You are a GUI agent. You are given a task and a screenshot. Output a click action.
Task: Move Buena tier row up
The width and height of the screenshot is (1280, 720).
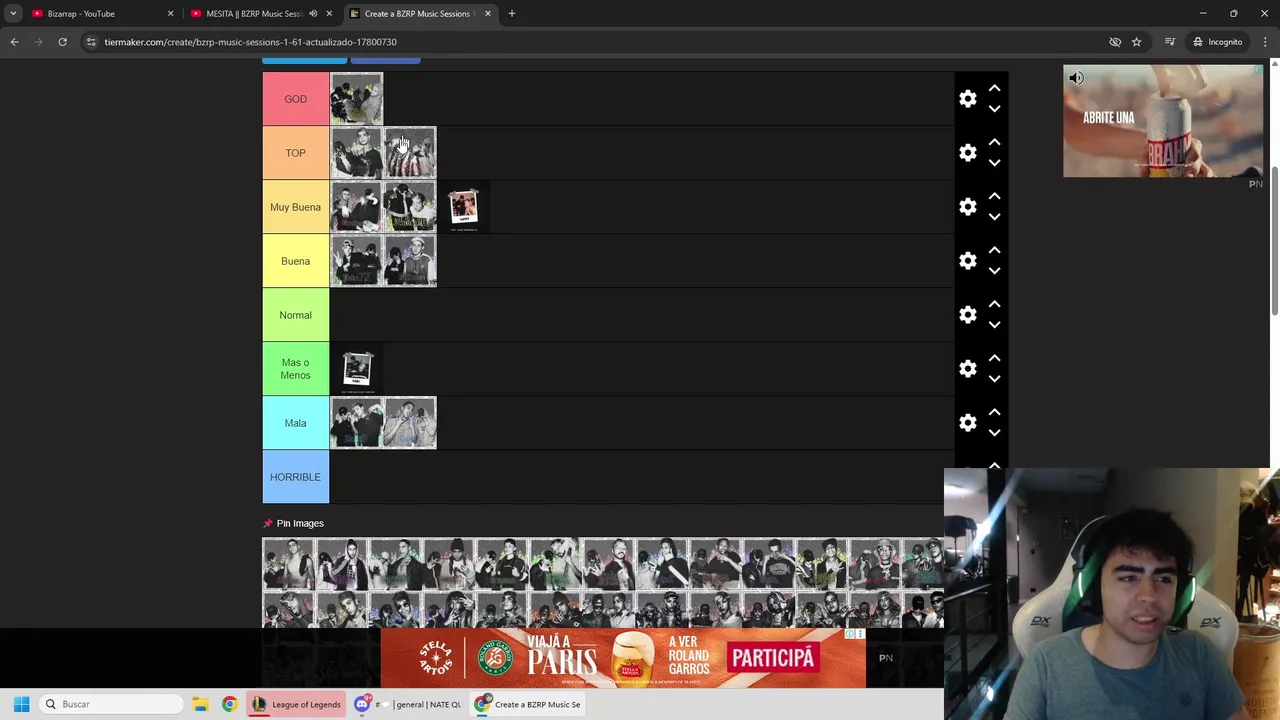pyautogui.click(x=994, y=250)
